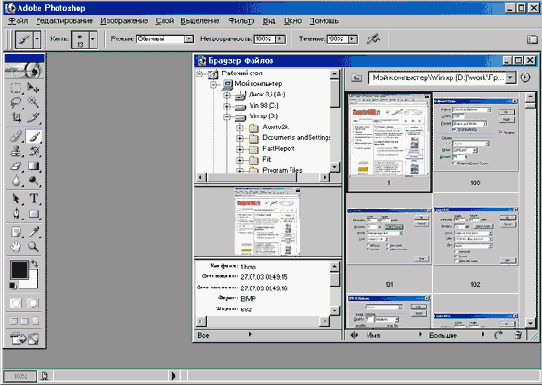Expand the Documents and Settings folder node
The height and width of the screenshot is (385, 542).
pos(240,138)
